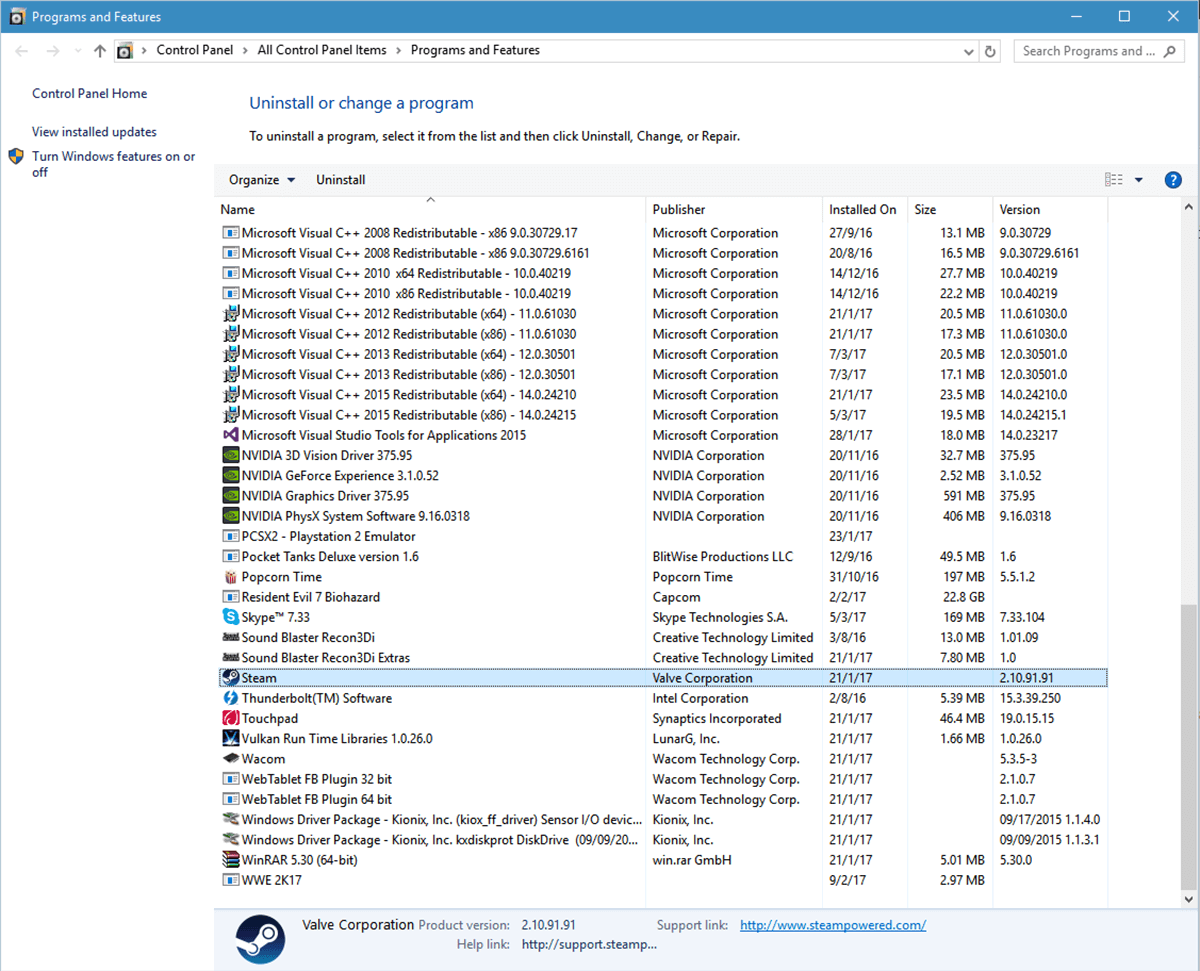The image size is (1200, 971).
Task: Click the Visual Studio Tools for Applications icon
Action: pyautogui.click(x=231, y=435)
